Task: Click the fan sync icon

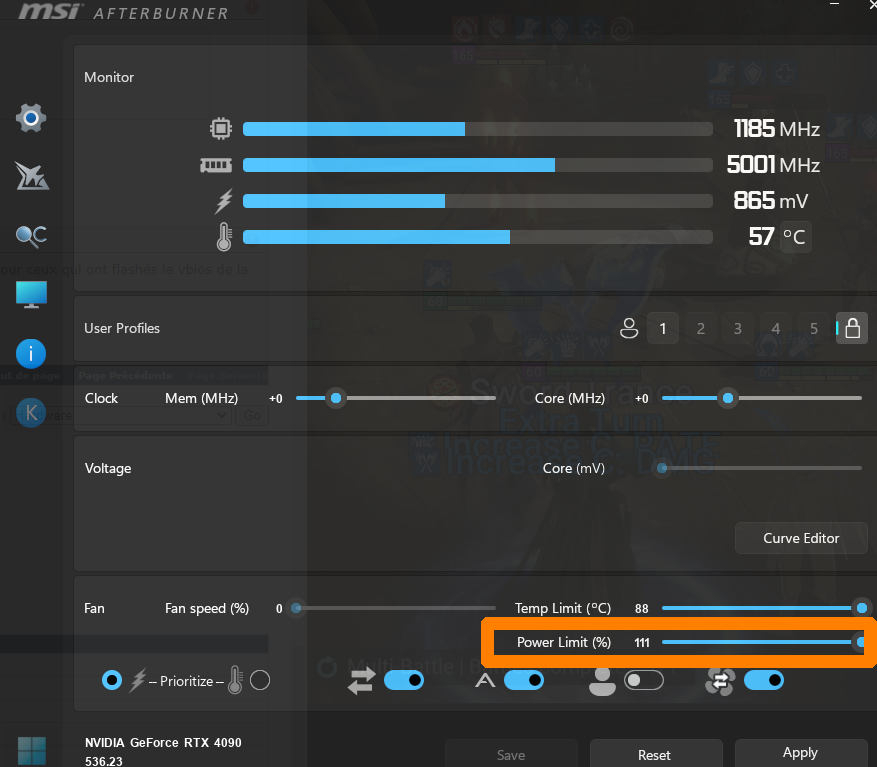Action: (720, 681)
